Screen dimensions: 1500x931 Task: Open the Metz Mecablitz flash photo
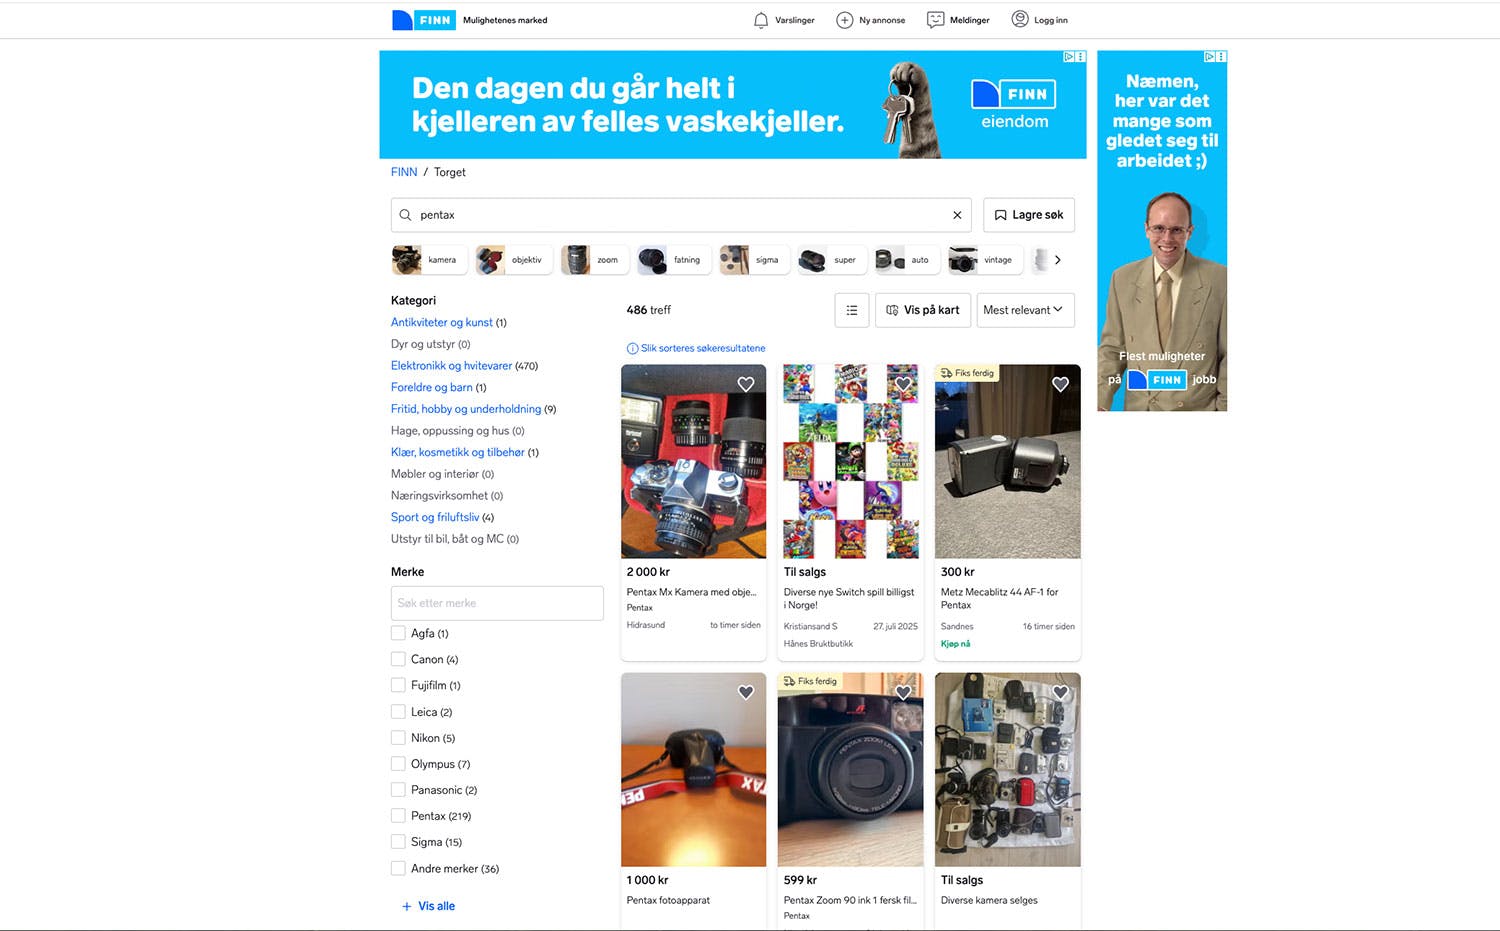click(x=1008, y=461)
